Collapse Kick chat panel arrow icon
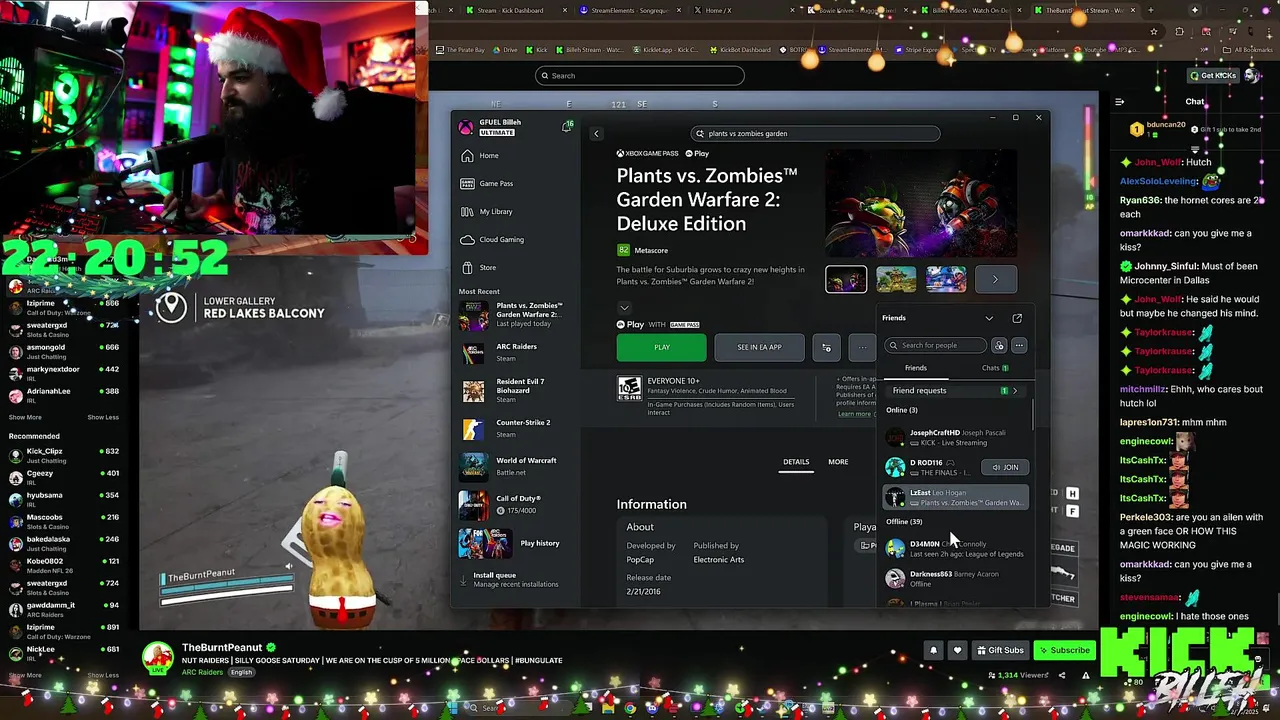1280x720 pixels. pos(1120,101)
